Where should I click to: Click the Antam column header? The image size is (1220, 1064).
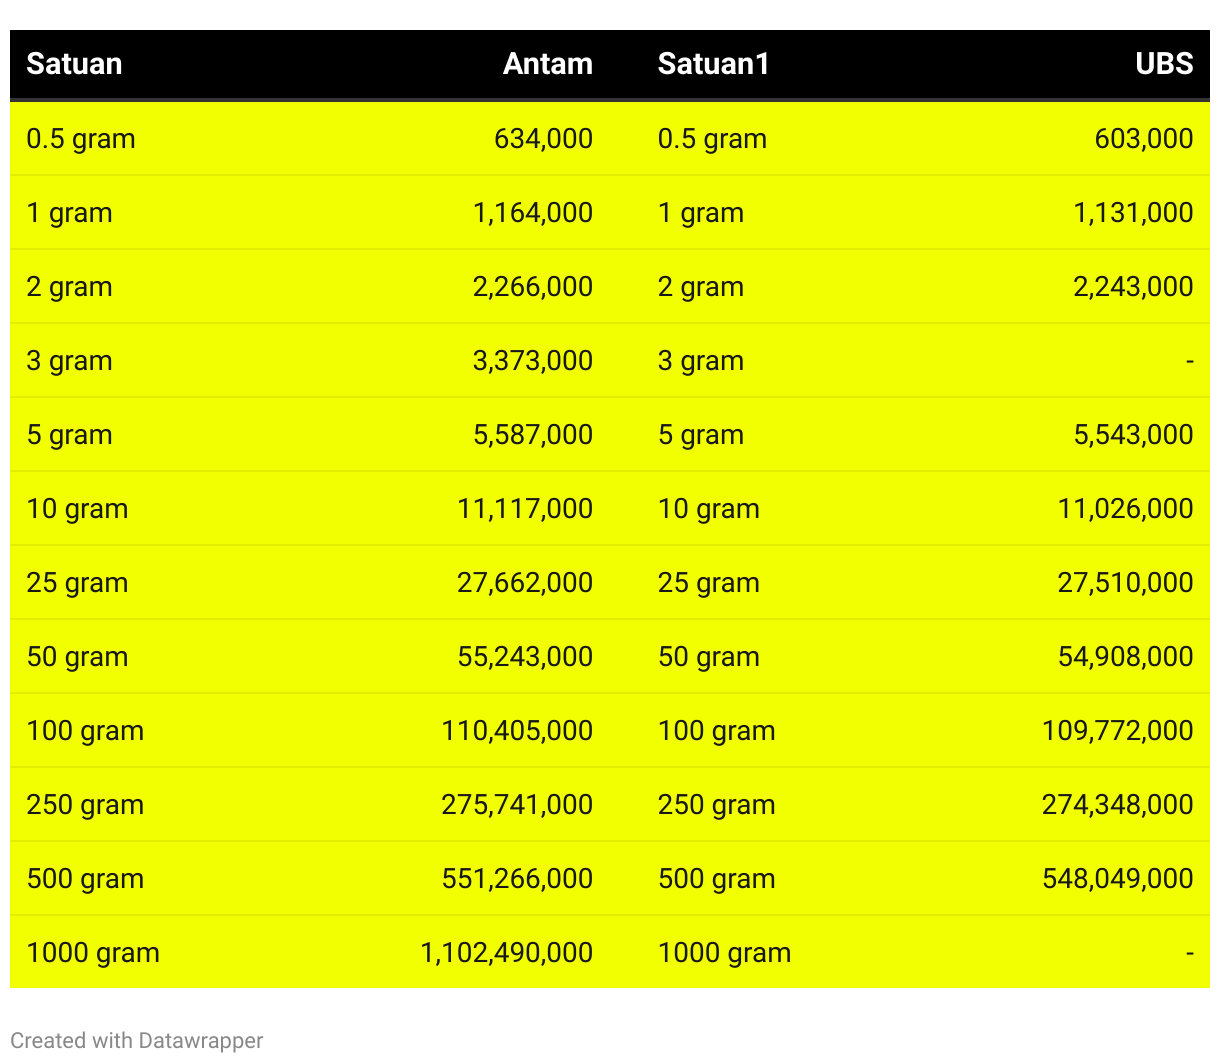click(548, 64)
